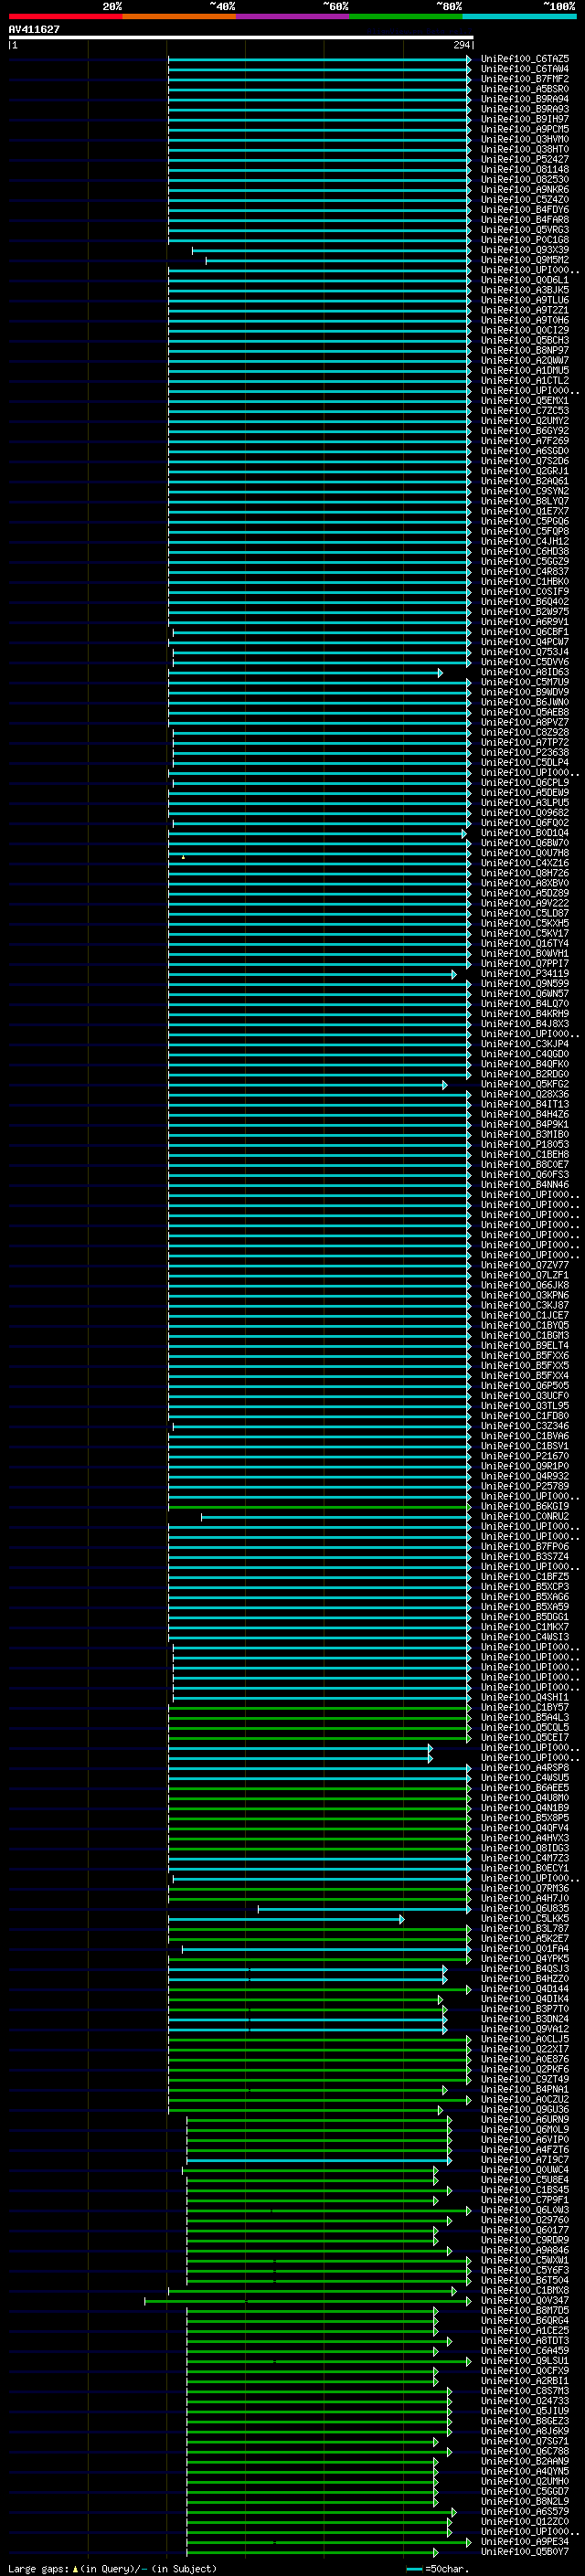Screen dimensions: 585x2576
Task: Select the UniRef100_Q93X39 label
Action: click(525, 250)
